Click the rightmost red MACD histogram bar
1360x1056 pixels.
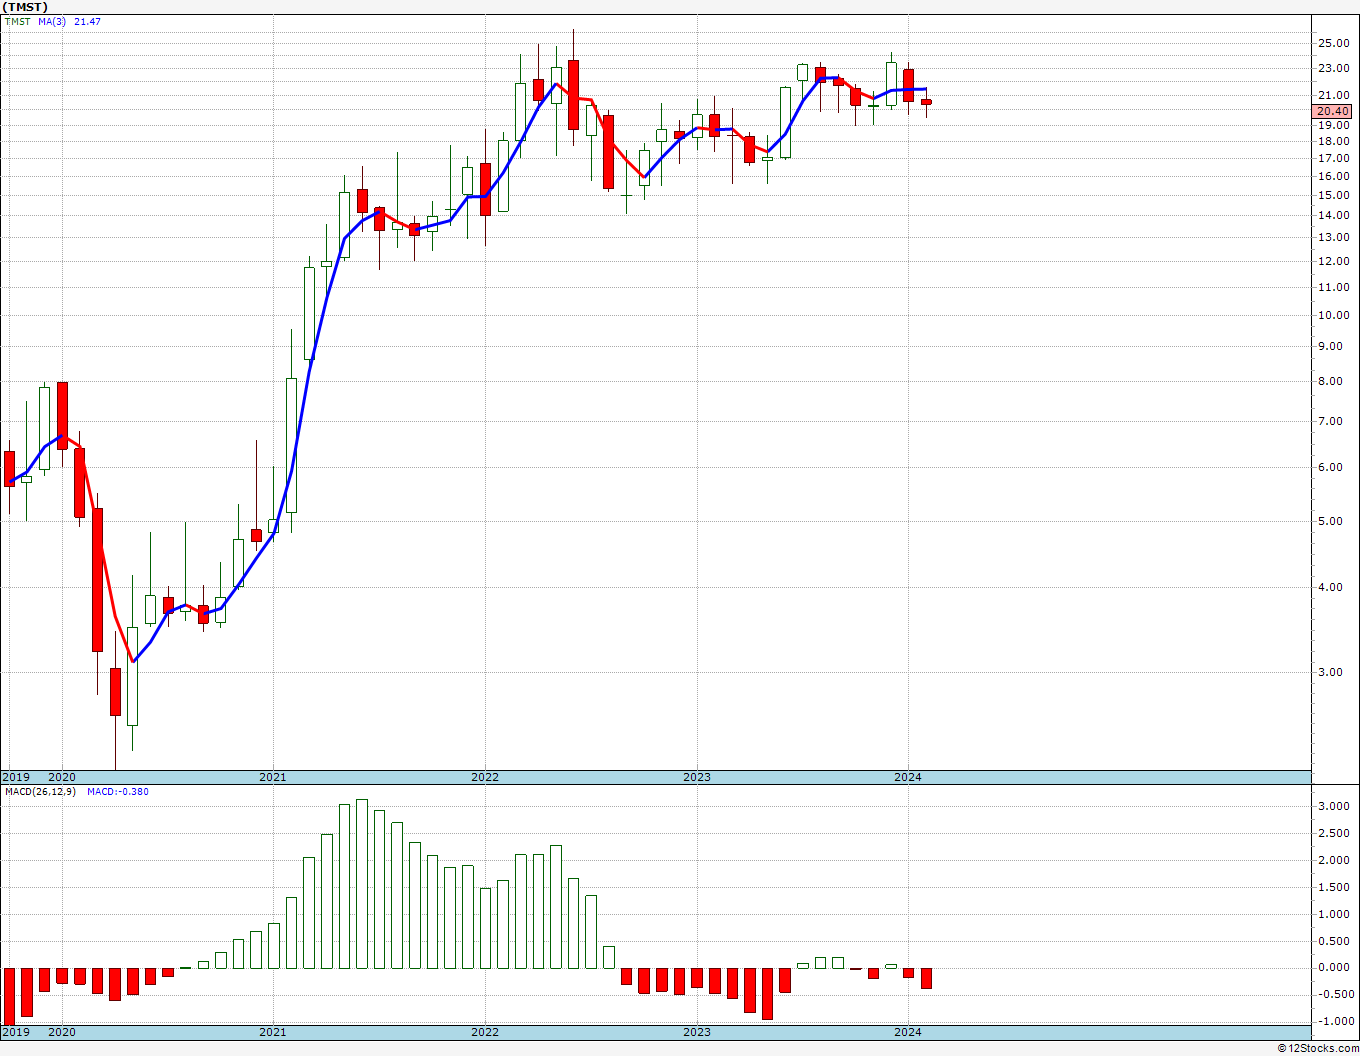[x=926, y=978]
